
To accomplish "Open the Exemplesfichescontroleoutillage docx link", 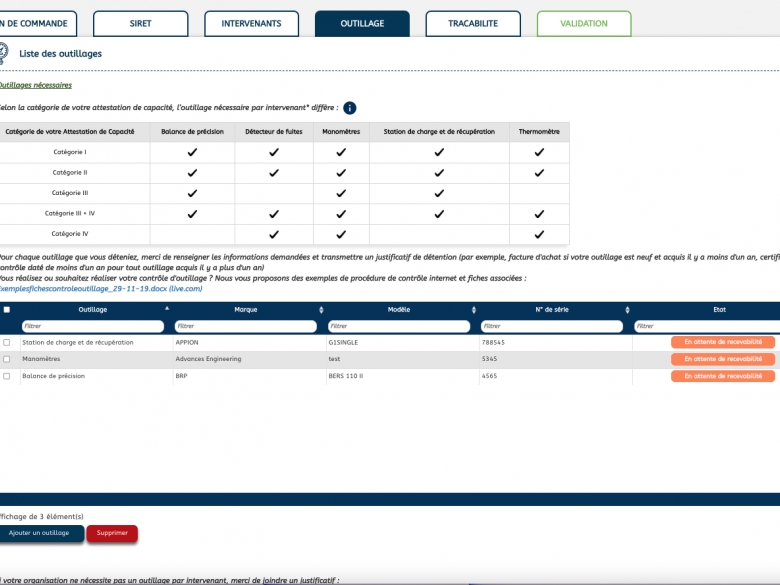I will pyautogui.click(x=100, y=289).
